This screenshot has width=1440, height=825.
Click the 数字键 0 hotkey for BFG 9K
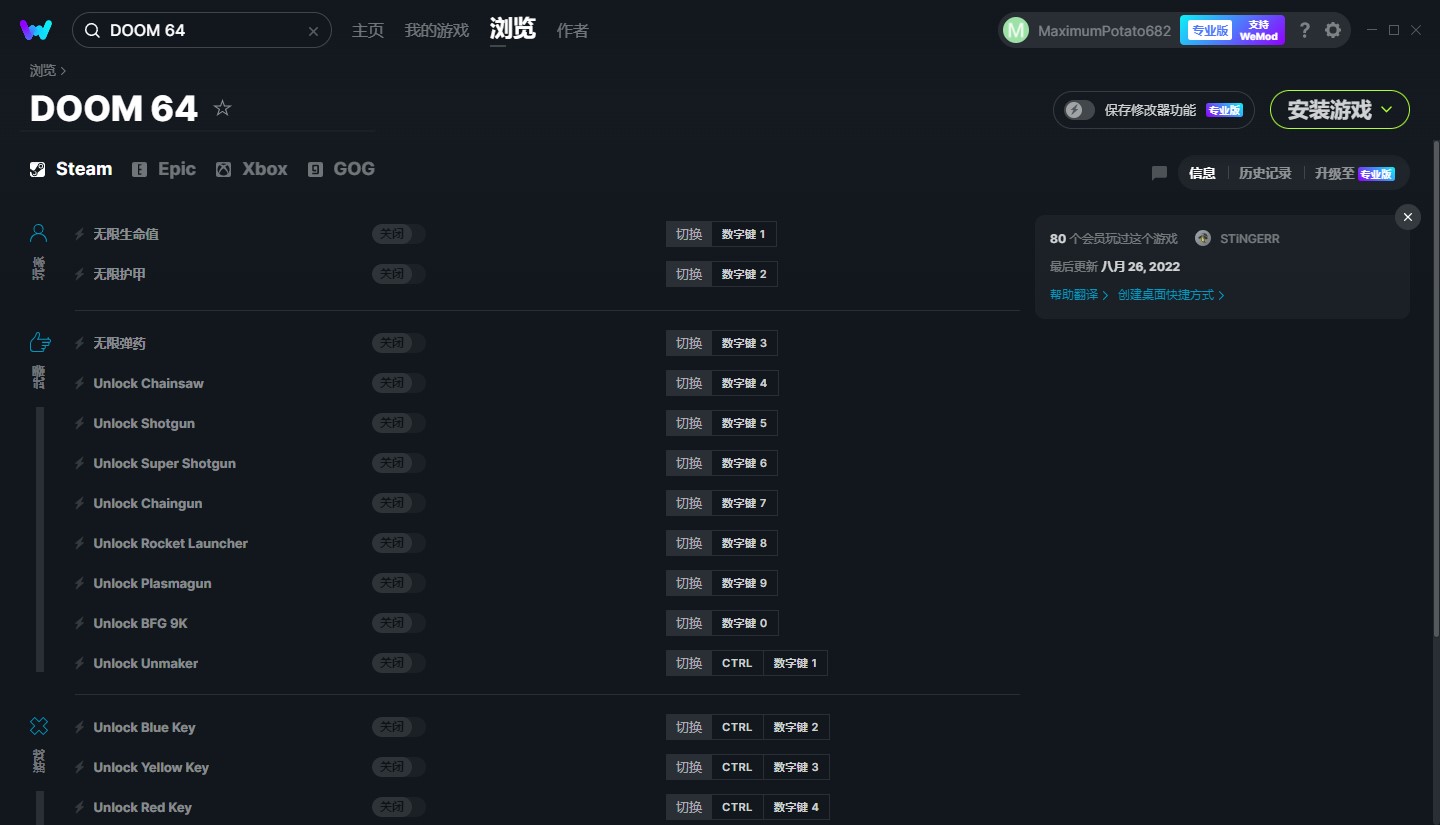(x=744, y=623)
